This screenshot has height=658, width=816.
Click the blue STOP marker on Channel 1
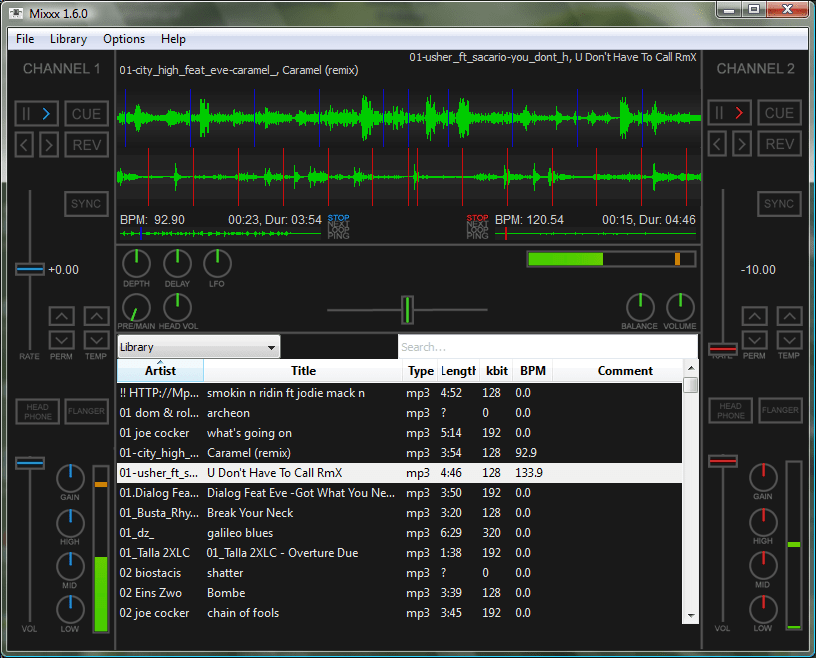coord(338,218)
